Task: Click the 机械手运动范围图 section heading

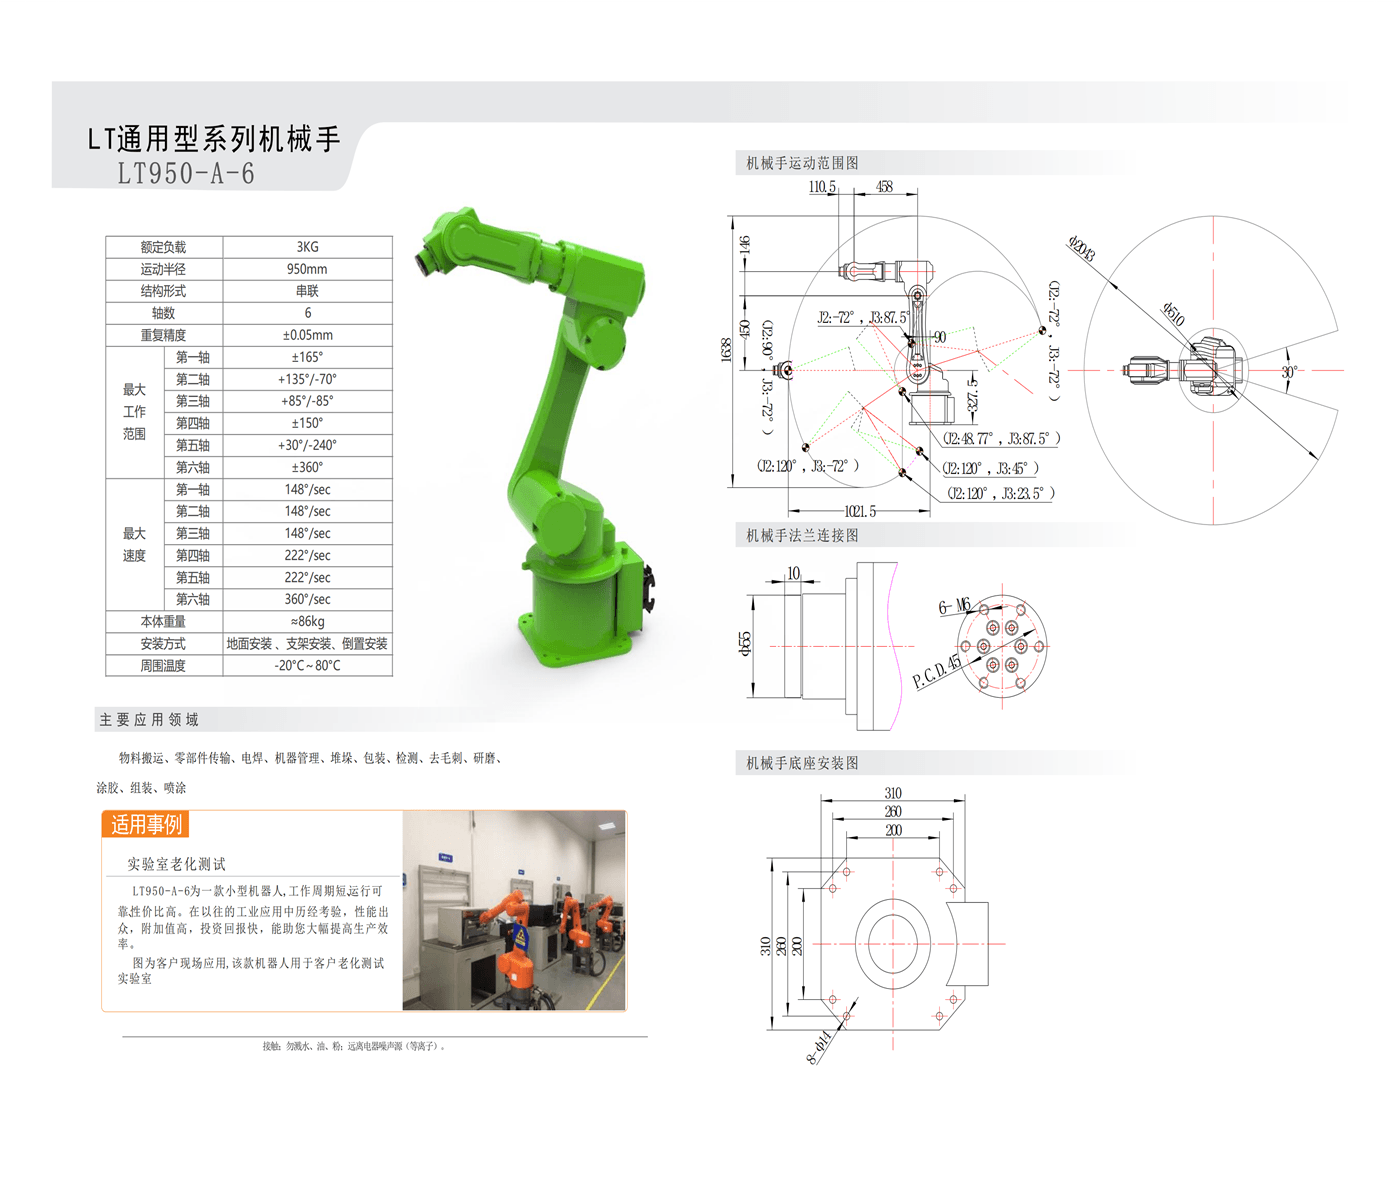Action: click(x=802, y=163)
